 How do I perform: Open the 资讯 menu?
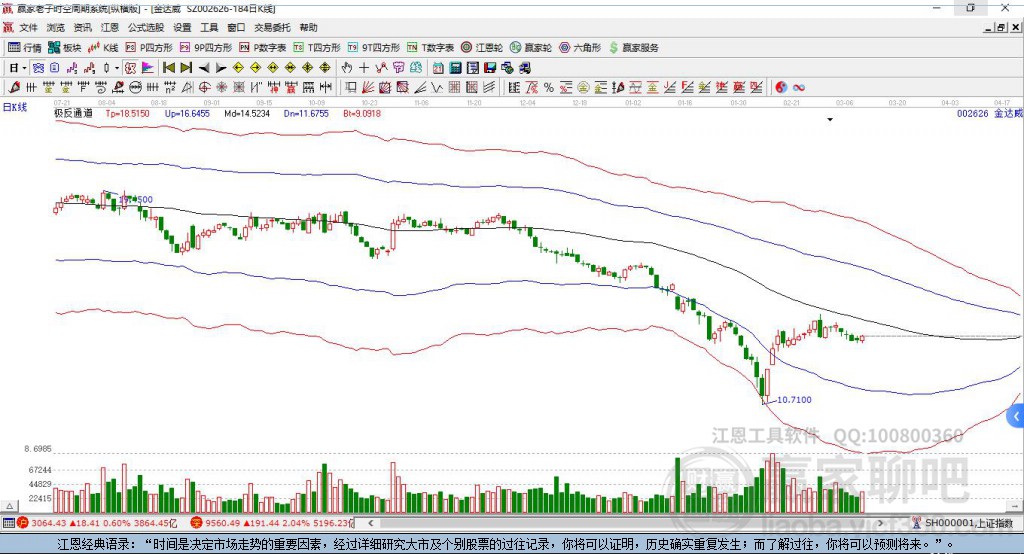[x=83, y=27]
